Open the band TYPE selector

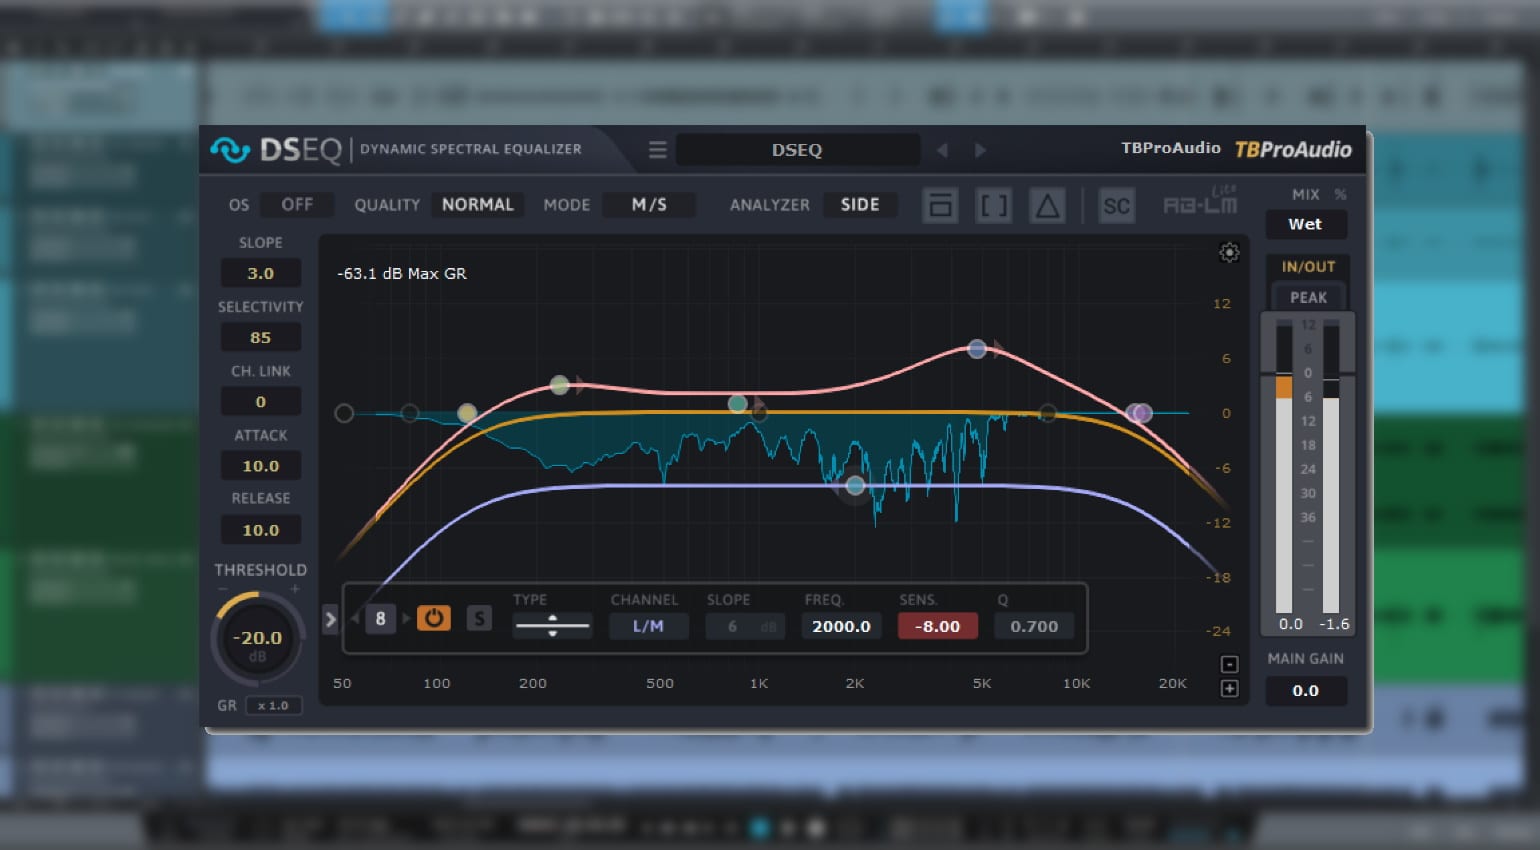552,625
